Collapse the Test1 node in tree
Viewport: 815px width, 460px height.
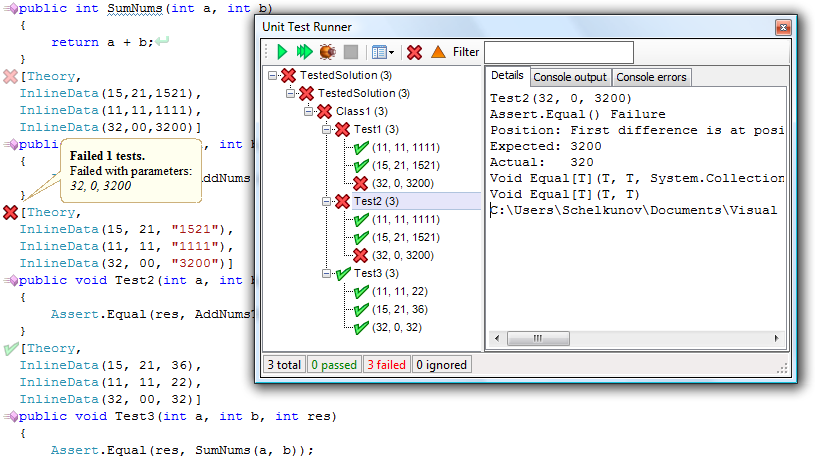pos(327,130)
